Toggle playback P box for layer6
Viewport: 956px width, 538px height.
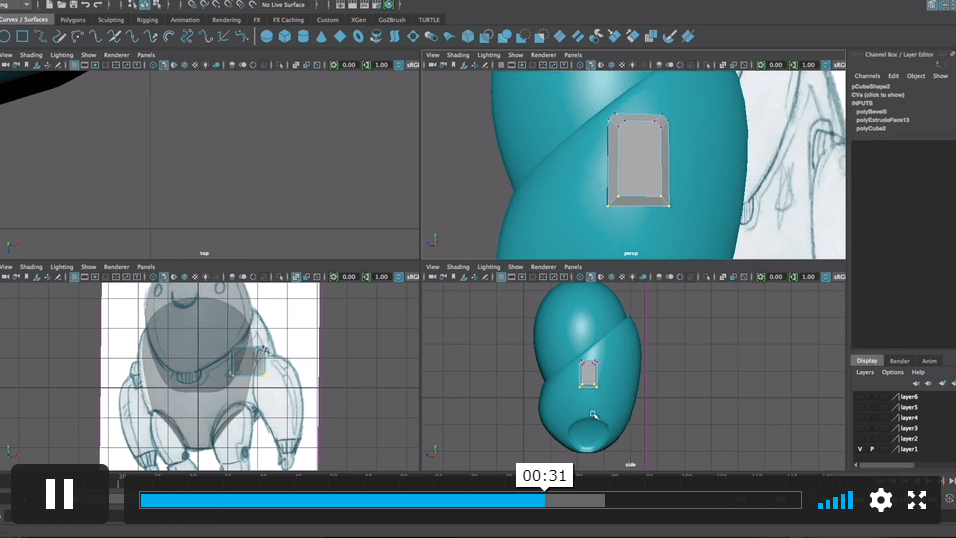click(x=872, y=397)
